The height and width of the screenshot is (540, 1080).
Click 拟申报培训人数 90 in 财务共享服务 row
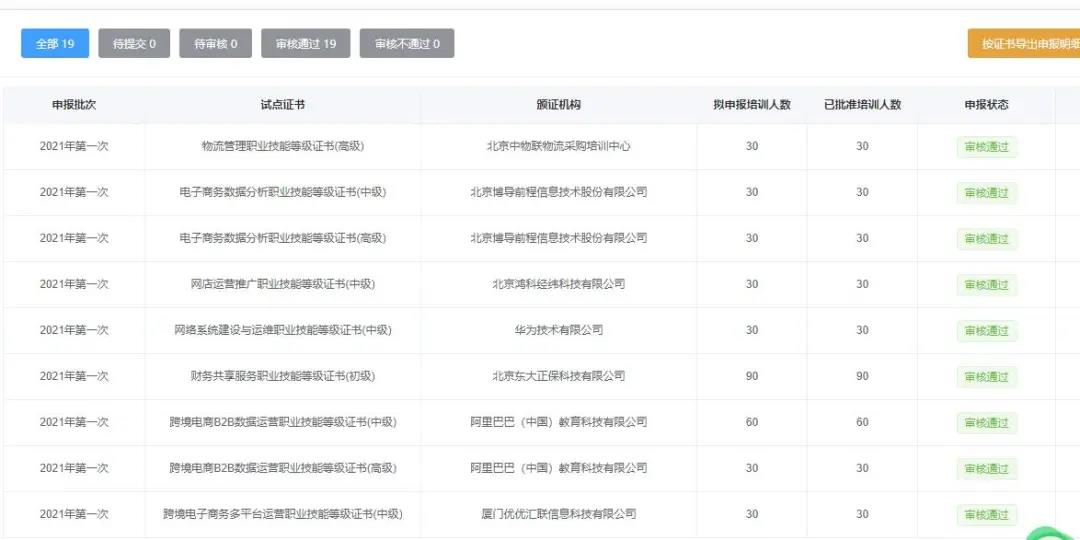click(x=752, y=376)
